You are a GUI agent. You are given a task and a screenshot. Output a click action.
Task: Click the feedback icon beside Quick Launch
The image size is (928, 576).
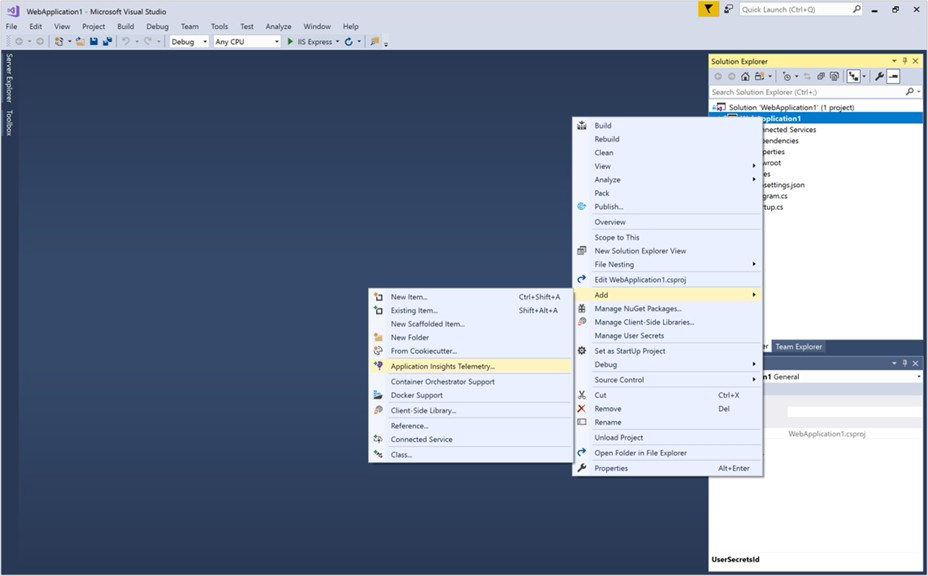[729, 9]
